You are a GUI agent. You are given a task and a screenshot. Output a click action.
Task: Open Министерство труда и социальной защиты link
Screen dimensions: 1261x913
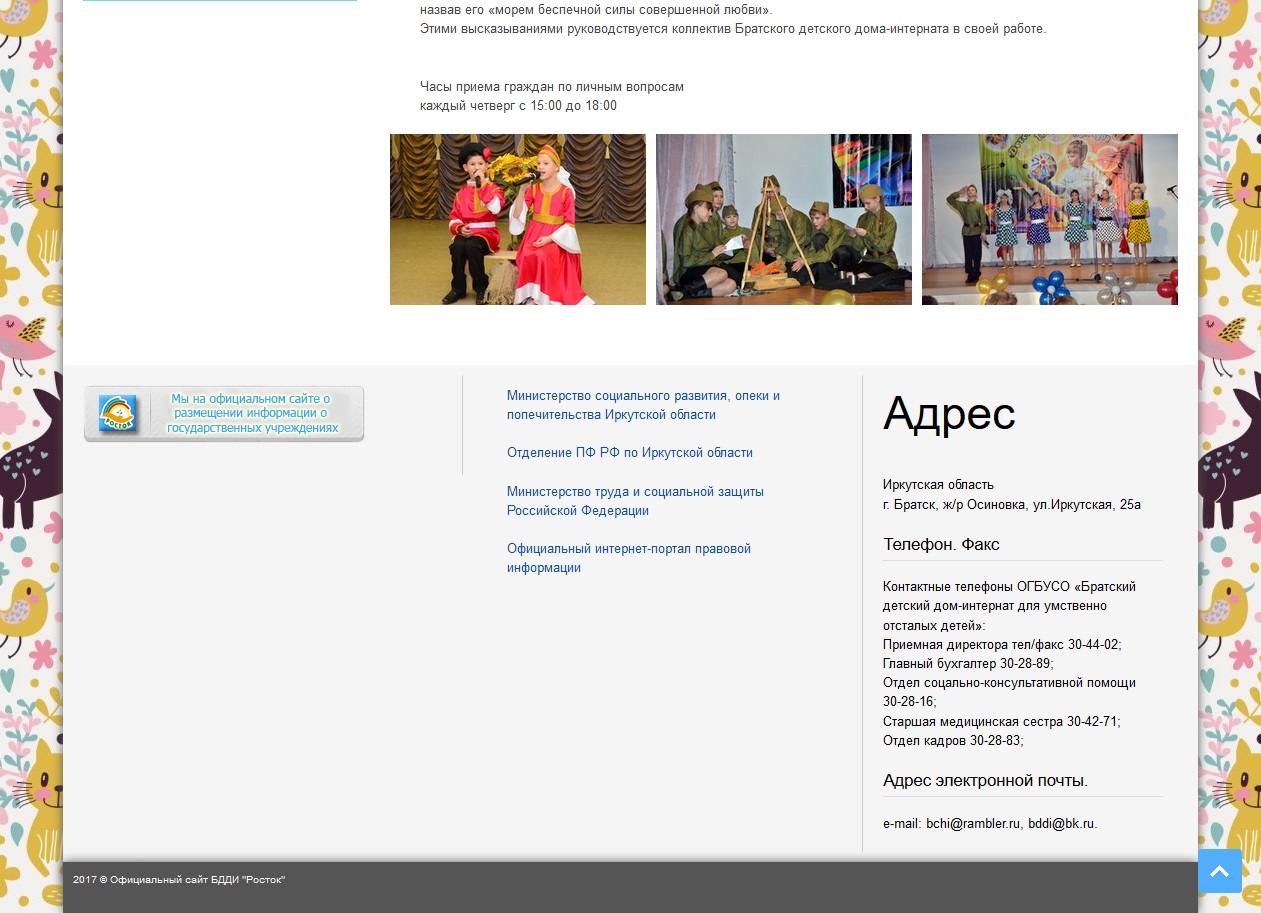pyautogui.click(x=635, y=501)
